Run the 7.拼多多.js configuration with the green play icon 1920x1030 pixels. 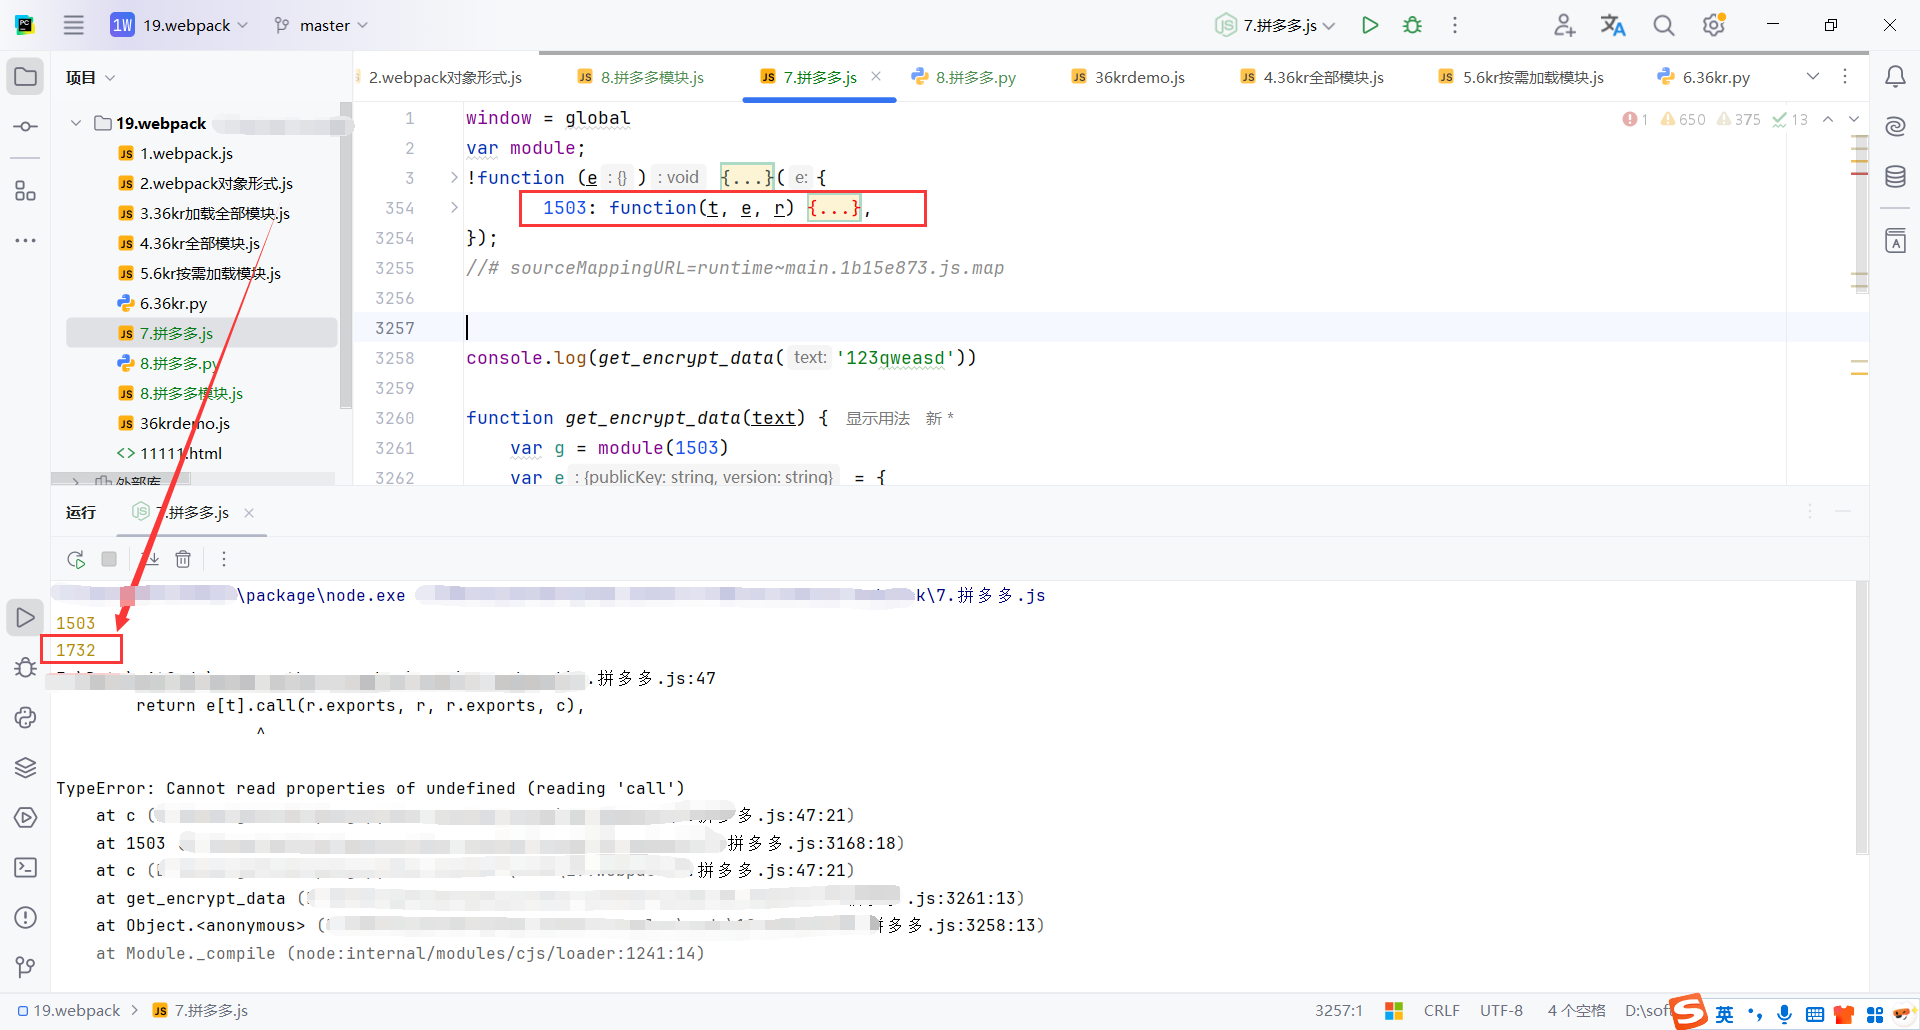click(1370, 24)
